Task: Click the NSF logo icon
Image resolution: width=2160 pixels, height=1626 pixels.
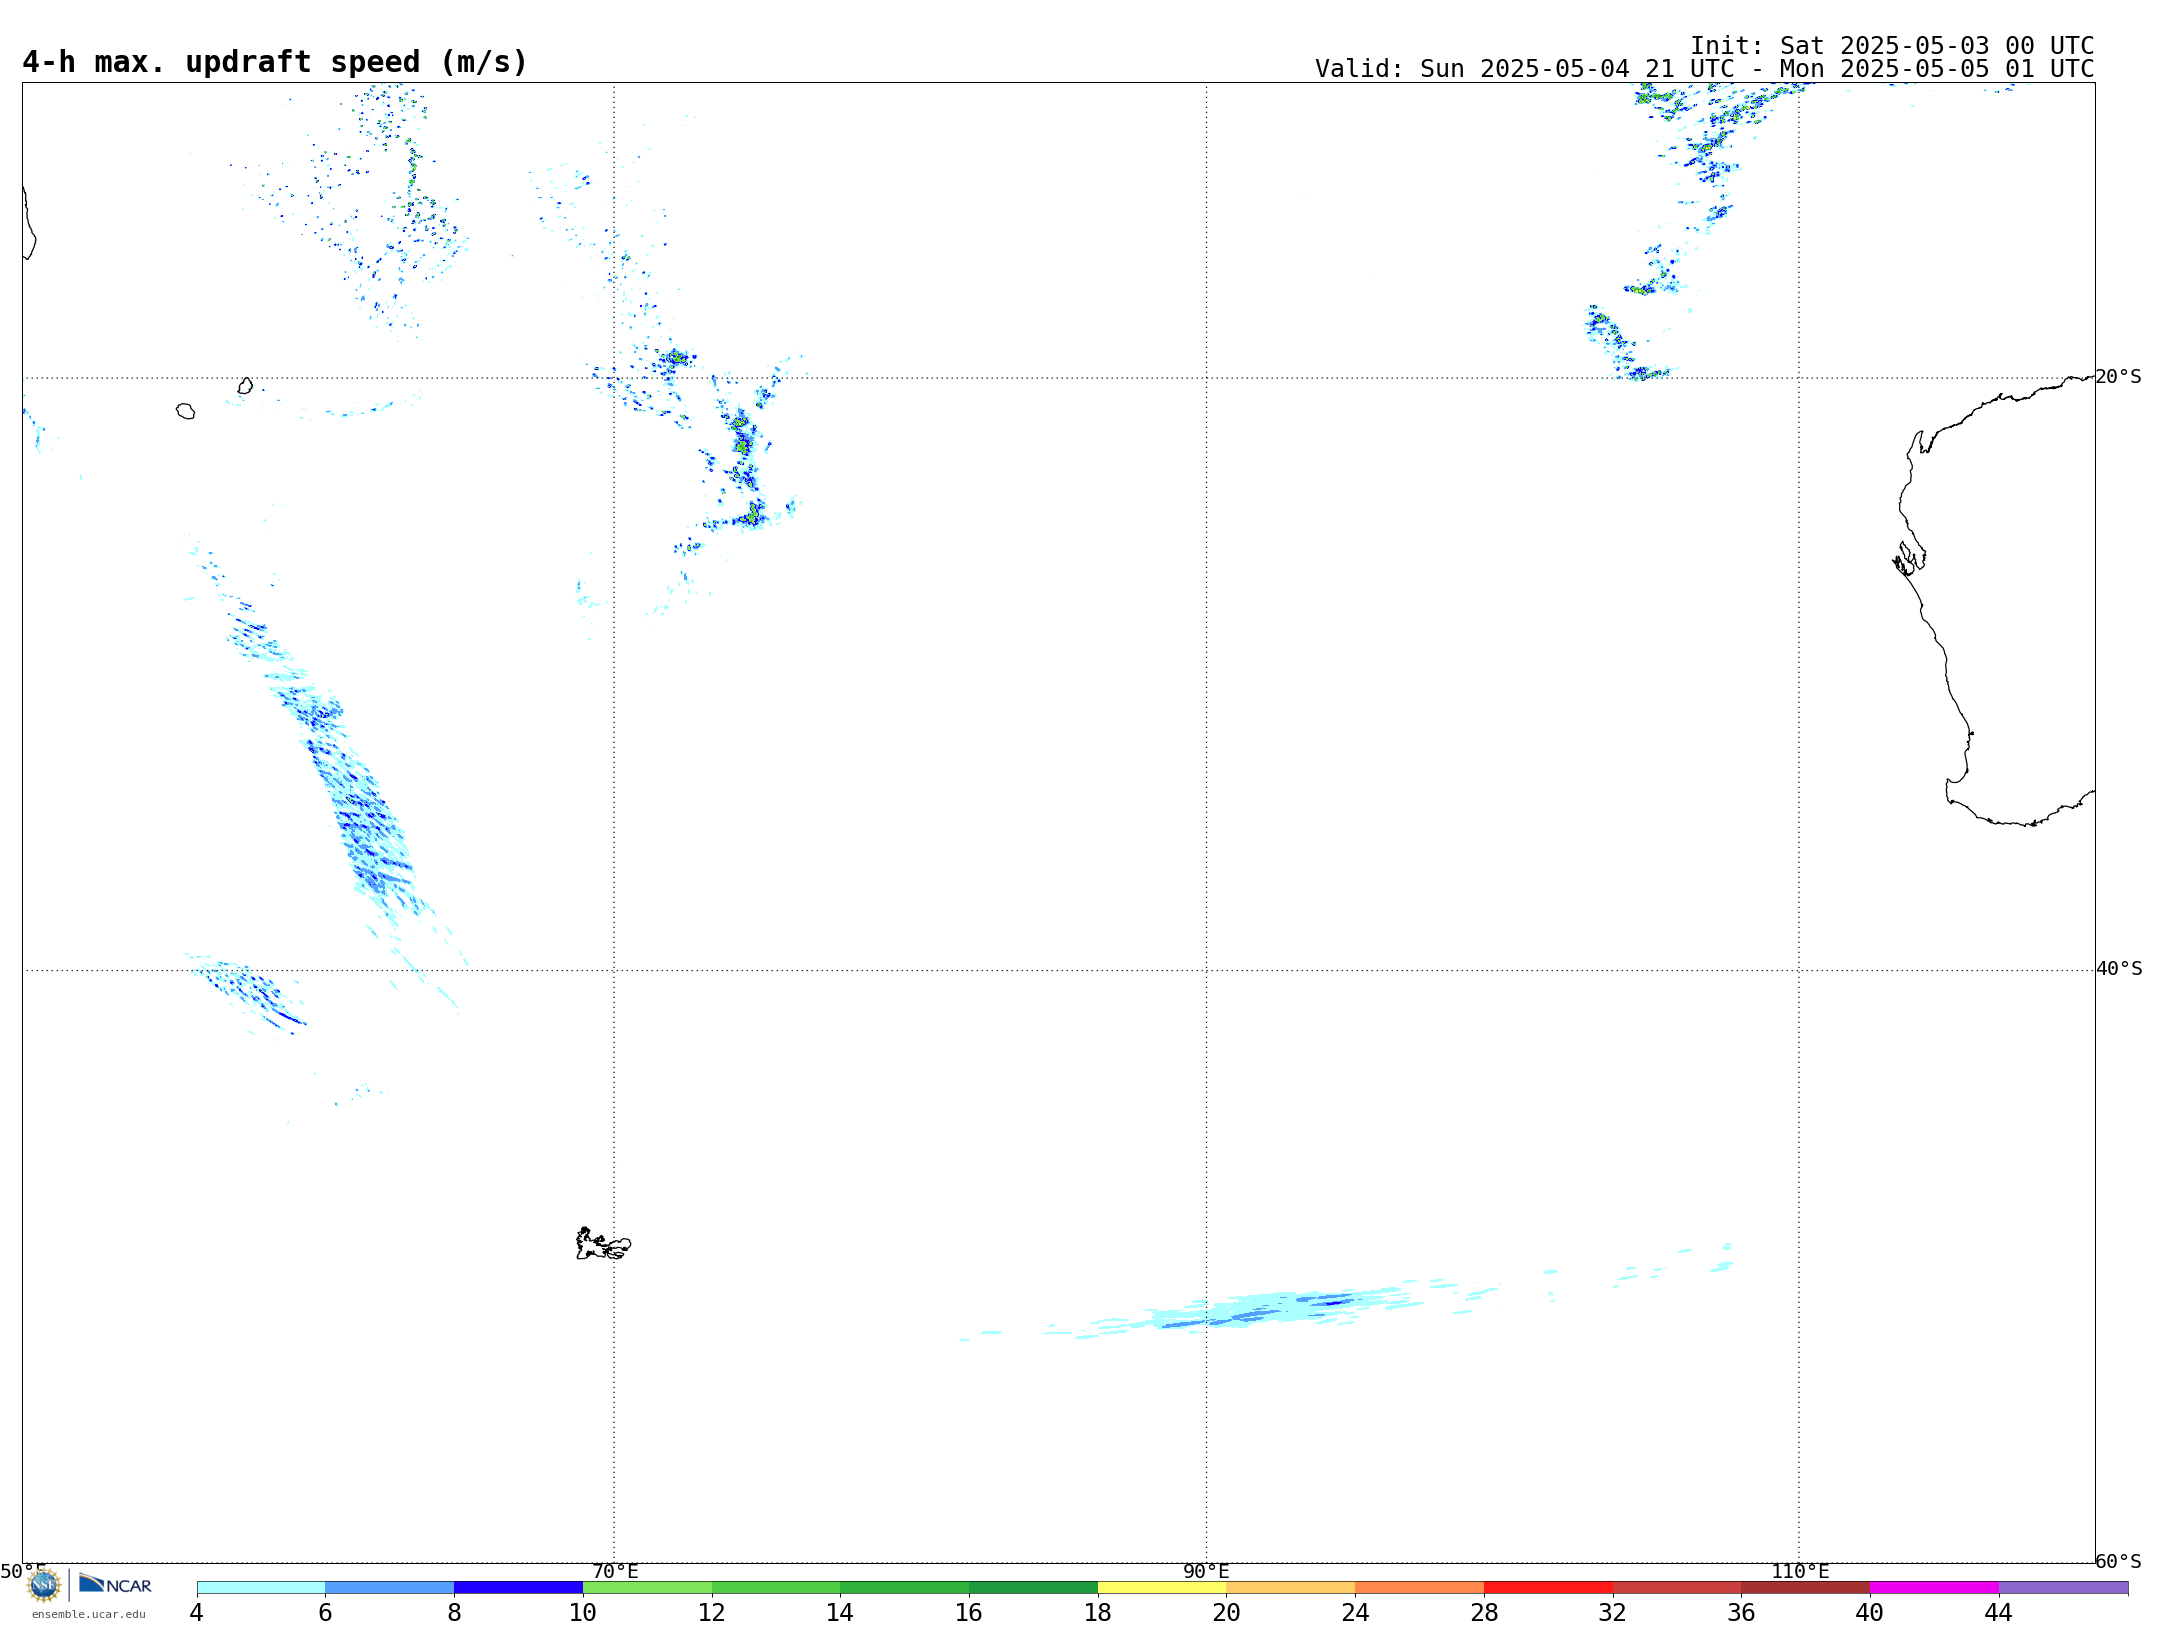Action: 43,1584
